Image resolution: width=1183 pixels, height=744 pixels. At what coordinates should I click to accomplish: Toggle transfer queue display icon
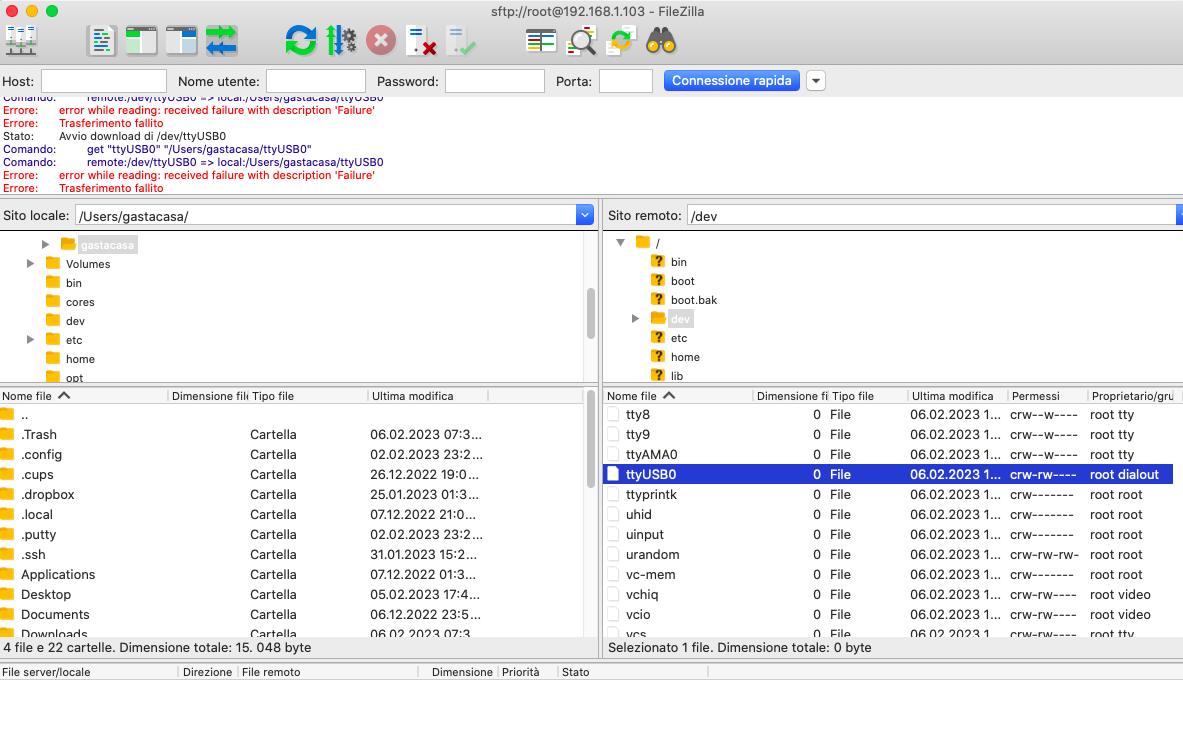[222, 41]
